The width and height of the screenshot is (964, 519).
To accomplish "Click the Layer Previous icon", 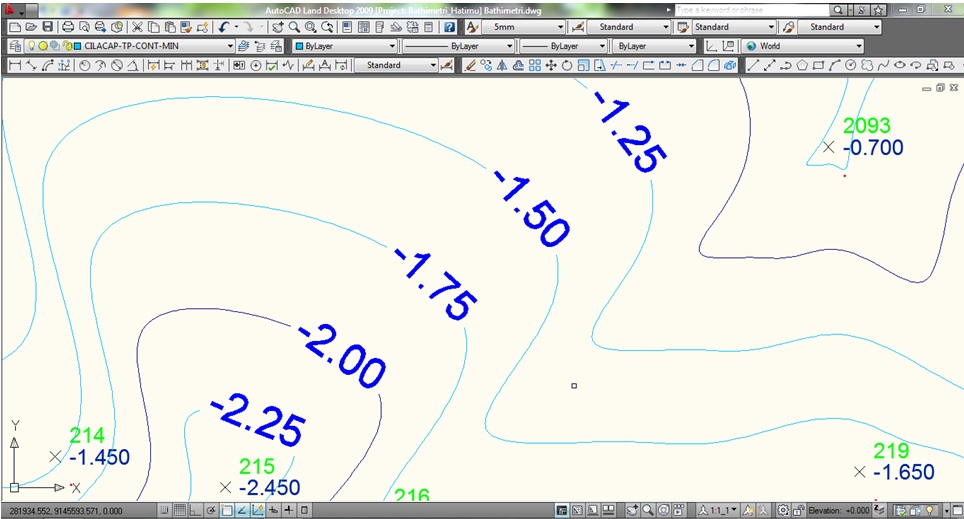I will click(259, 46).
